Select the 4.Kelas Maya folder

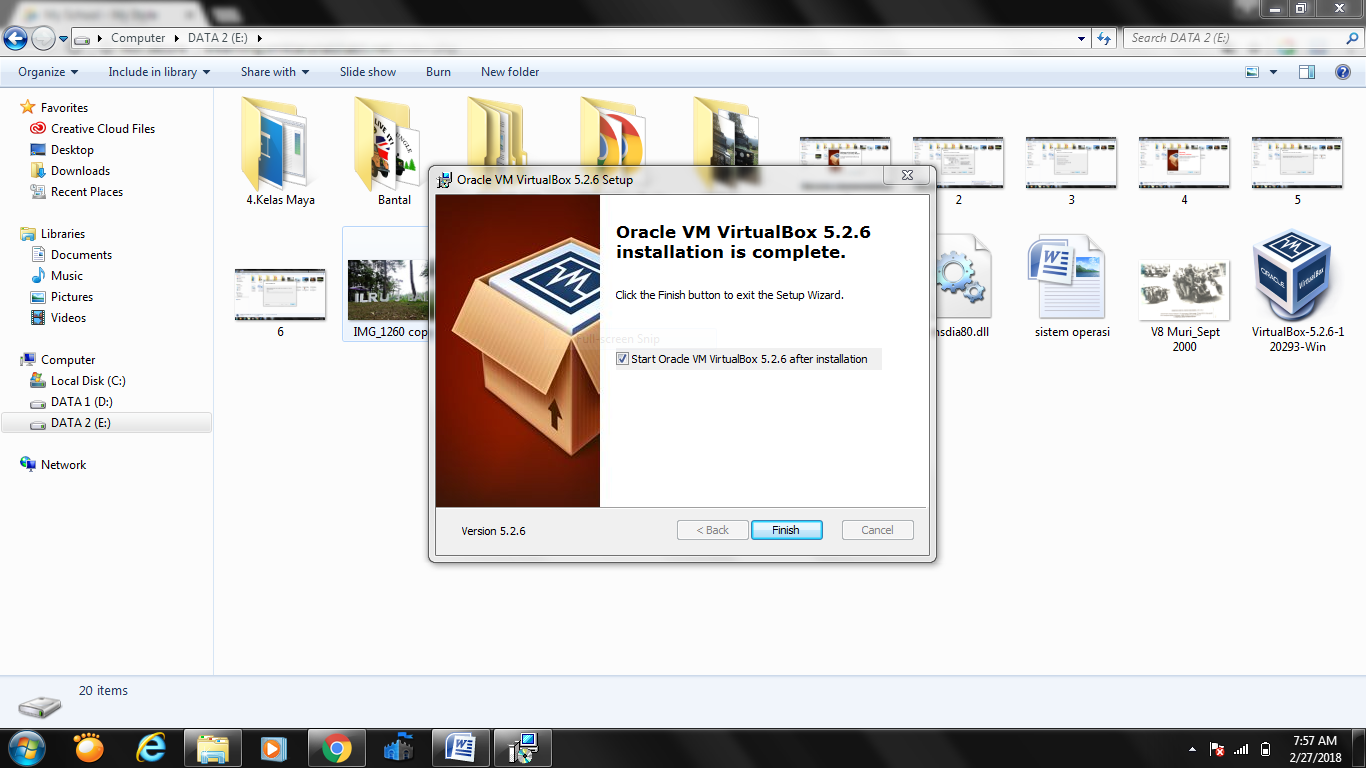coord(281,151)
